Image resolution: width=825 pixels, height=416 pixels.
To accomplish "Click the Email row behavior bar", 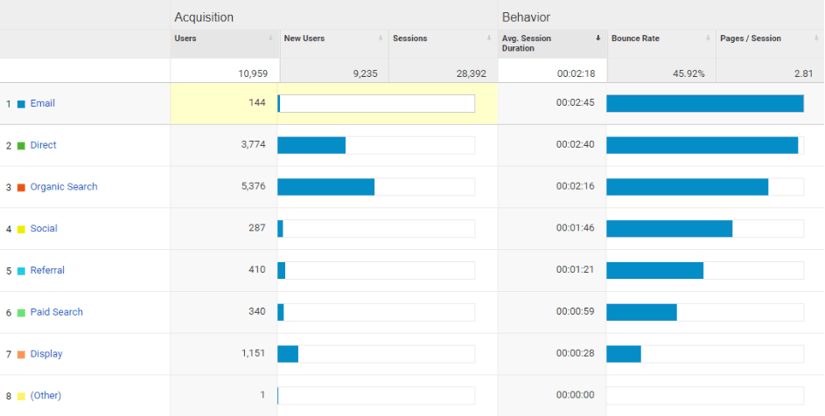I will coord(705,104).
